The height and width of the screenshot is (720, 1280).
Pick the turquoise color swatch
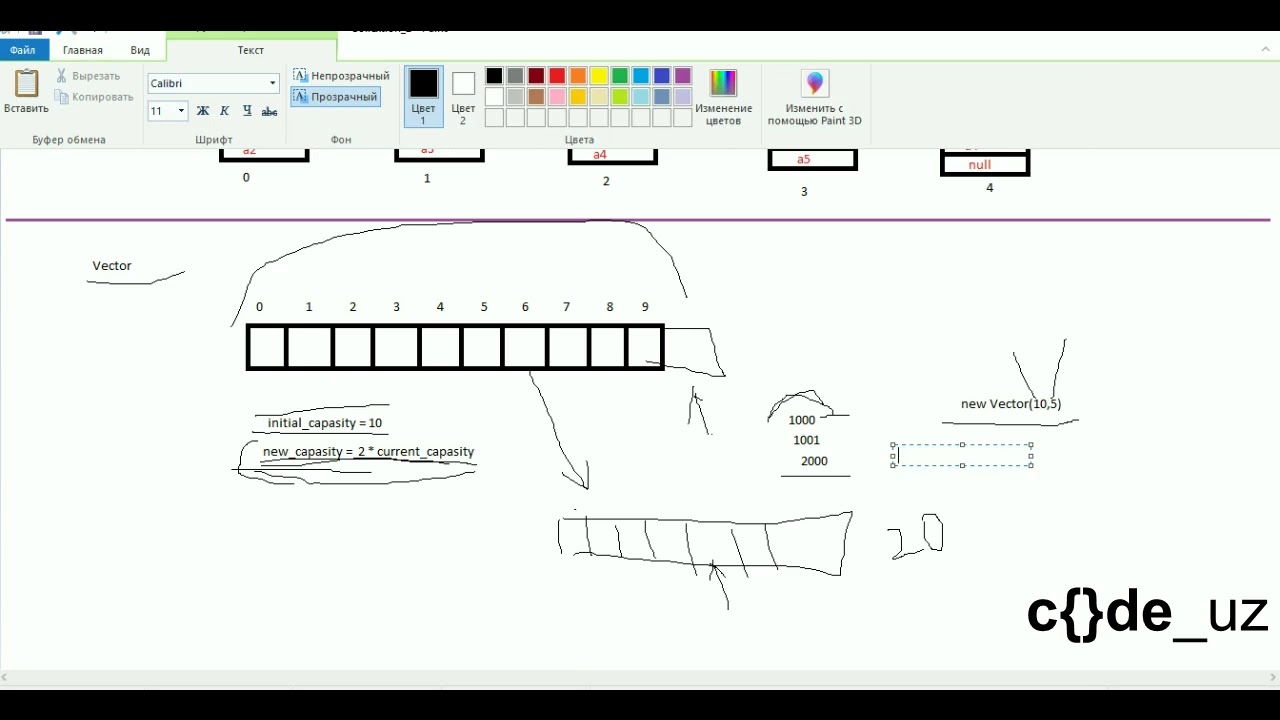641,76
